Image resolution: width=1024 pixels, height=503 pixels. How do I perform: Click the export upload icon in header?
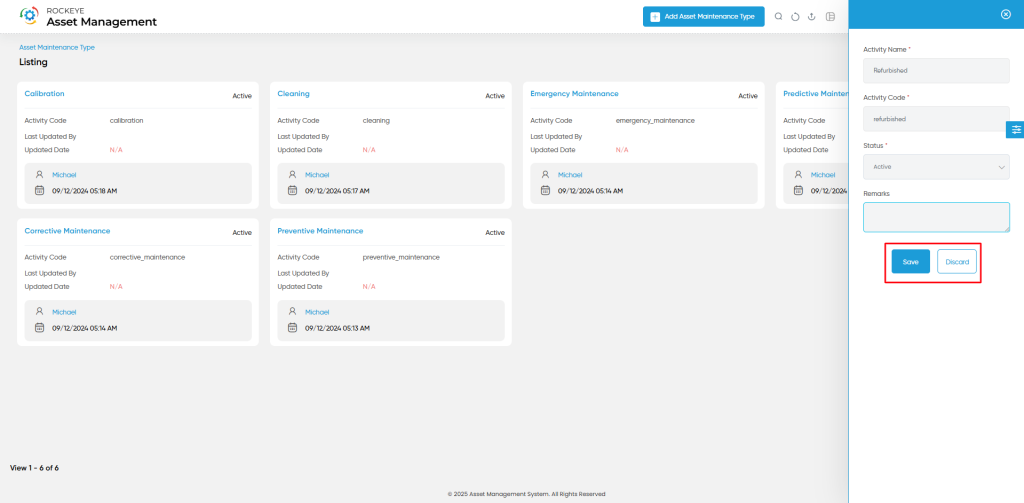812,17
